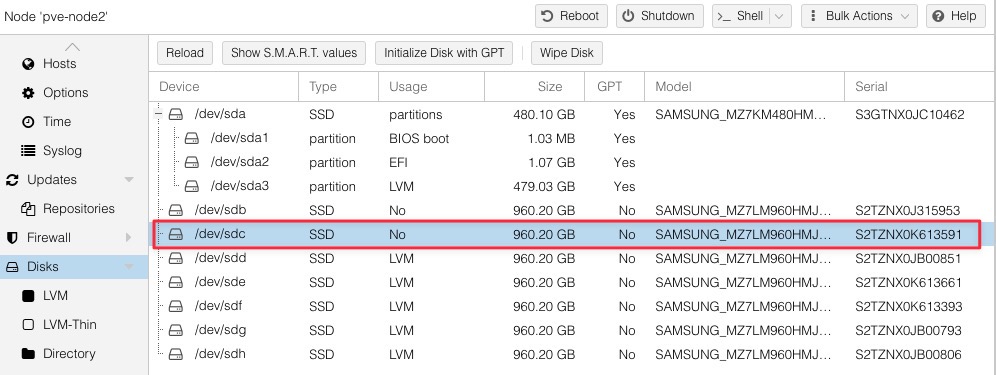Click the Firewall shield icon

(12, 238)
